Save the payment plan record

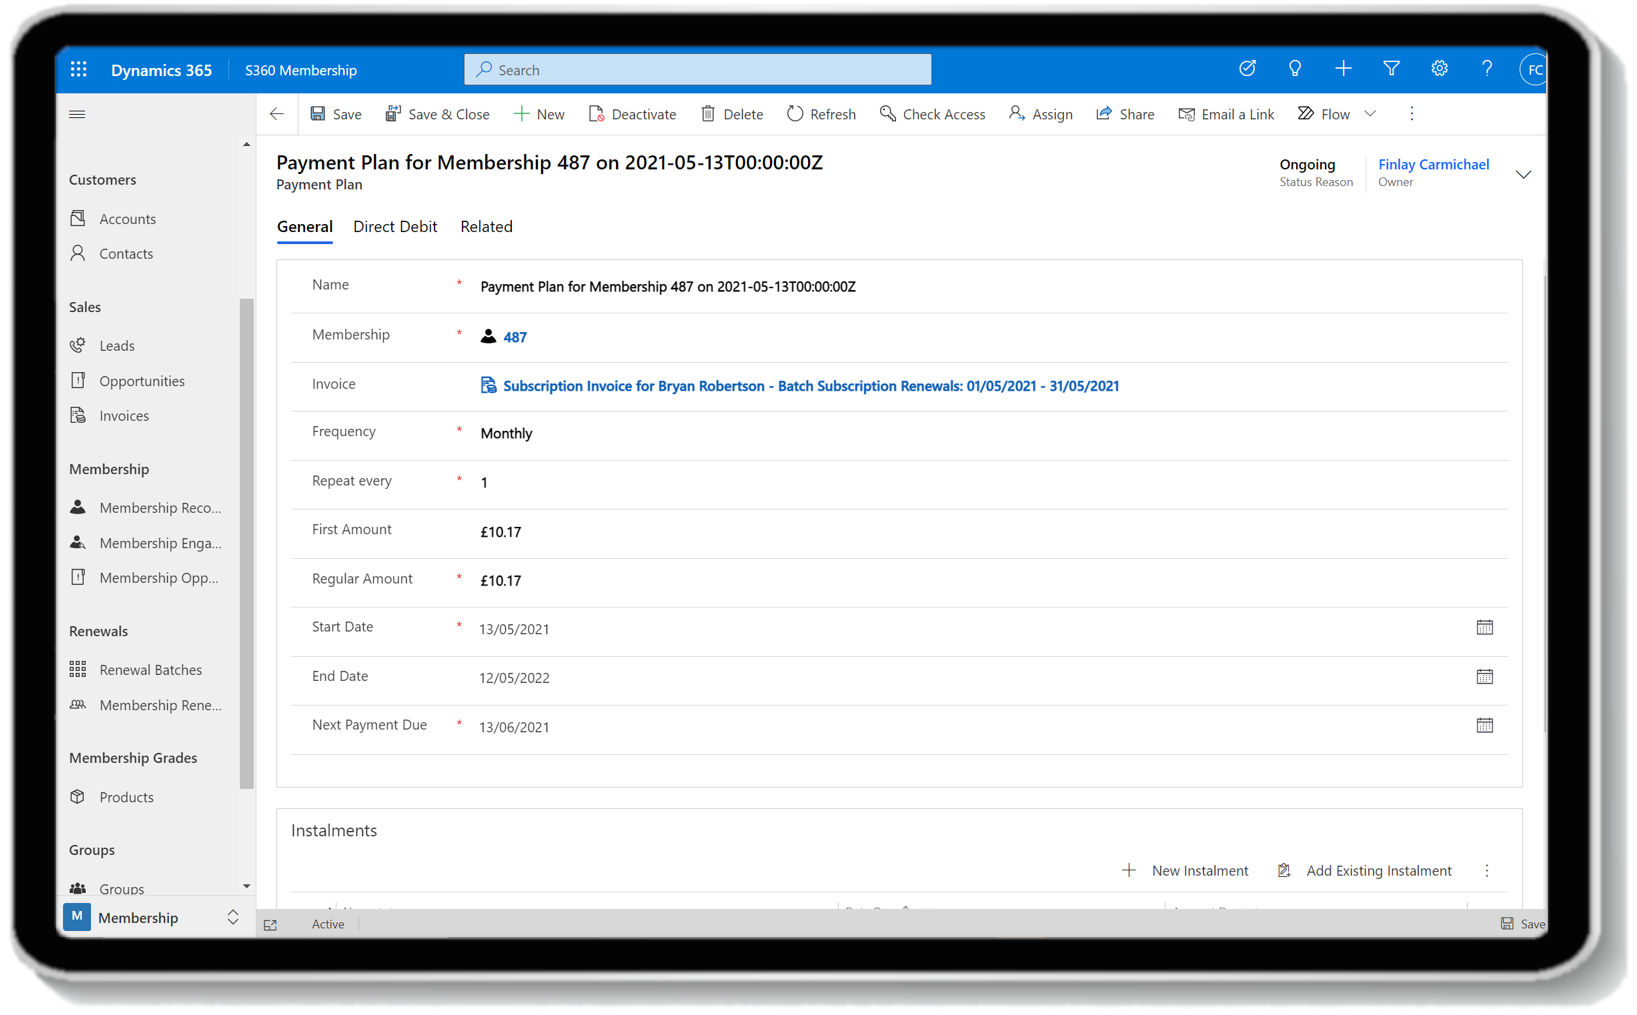coord(336,114)
